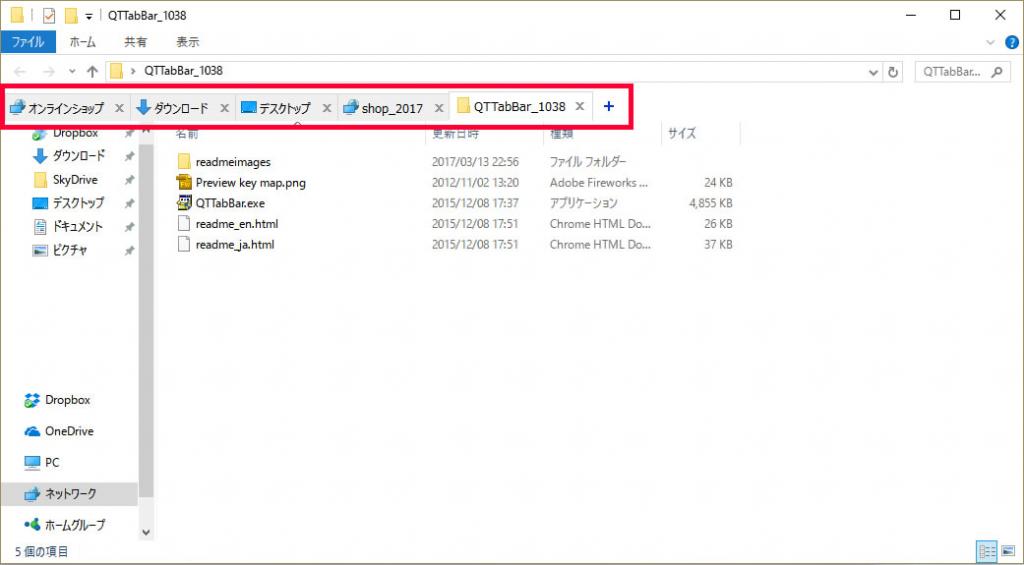Click the 4,855 KB size value
This screenshot has height=565, width=1024.
(x=711, y=203)
